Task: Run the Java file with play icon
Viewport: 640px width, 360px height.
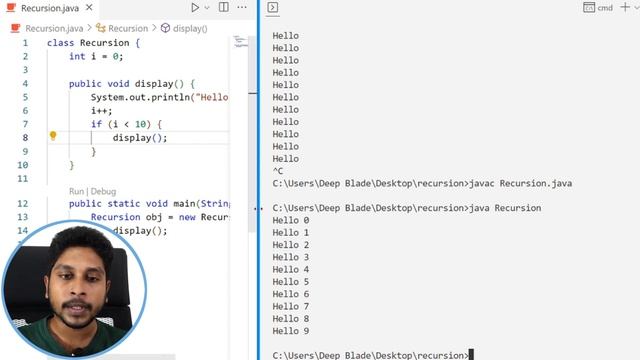Action: 195,7
